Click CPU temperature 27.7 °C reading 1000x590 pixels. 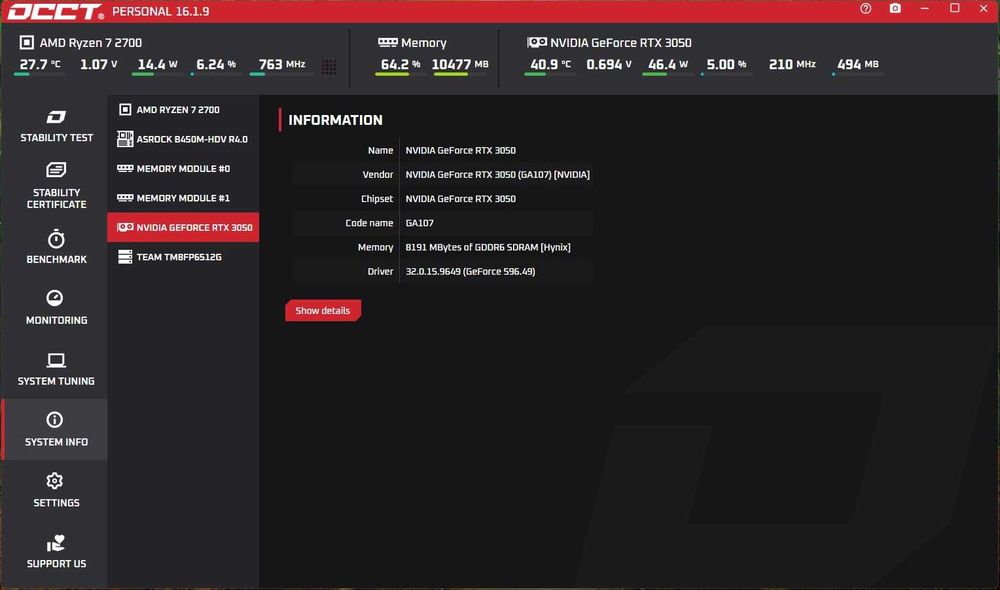(40, 64)
